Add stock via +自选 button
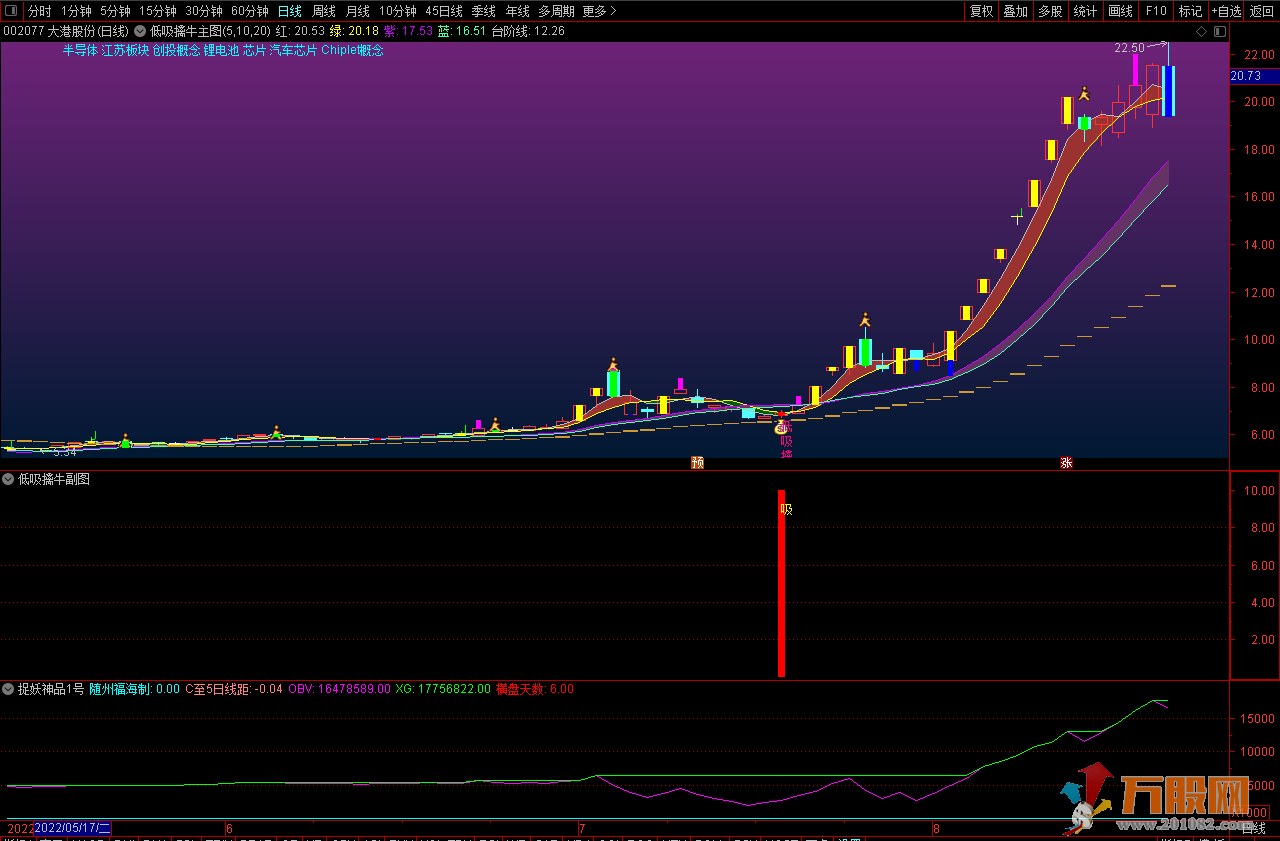Screen dimensions: 1280x841 [x=1226, y=11]
